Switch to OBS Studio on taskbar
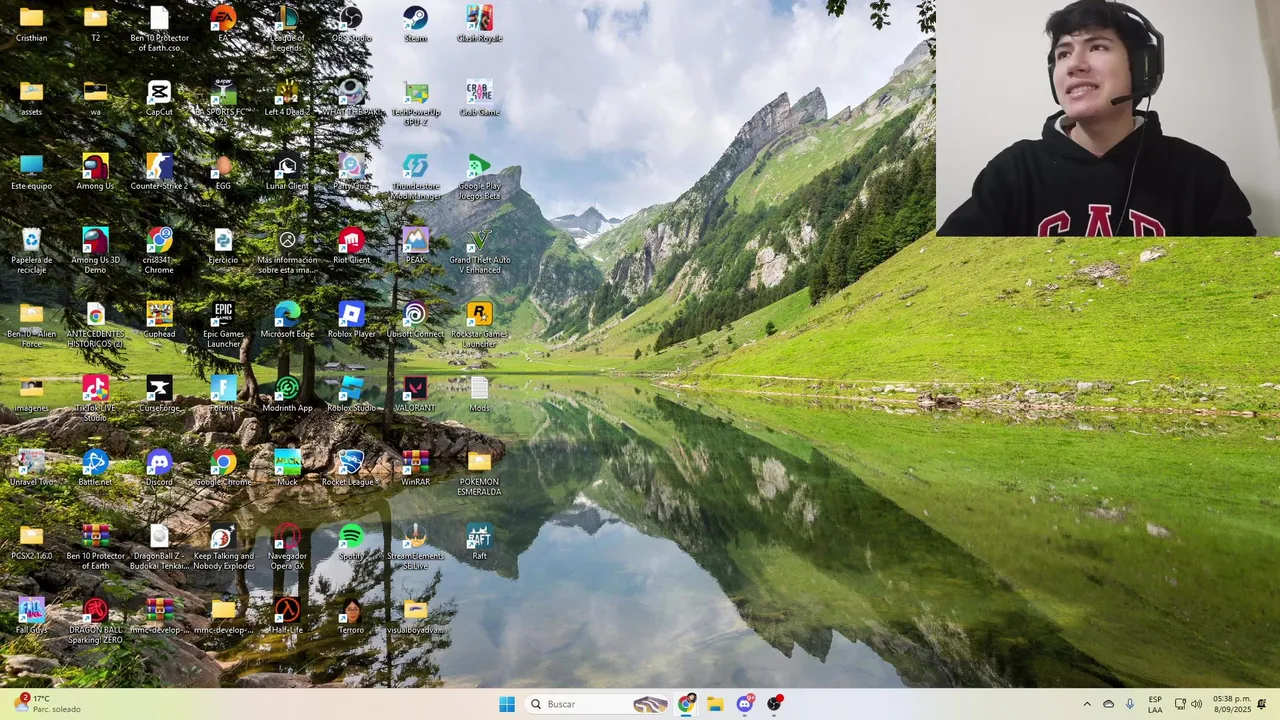Viewport: 1280px width, 720px height. point(774,704)
